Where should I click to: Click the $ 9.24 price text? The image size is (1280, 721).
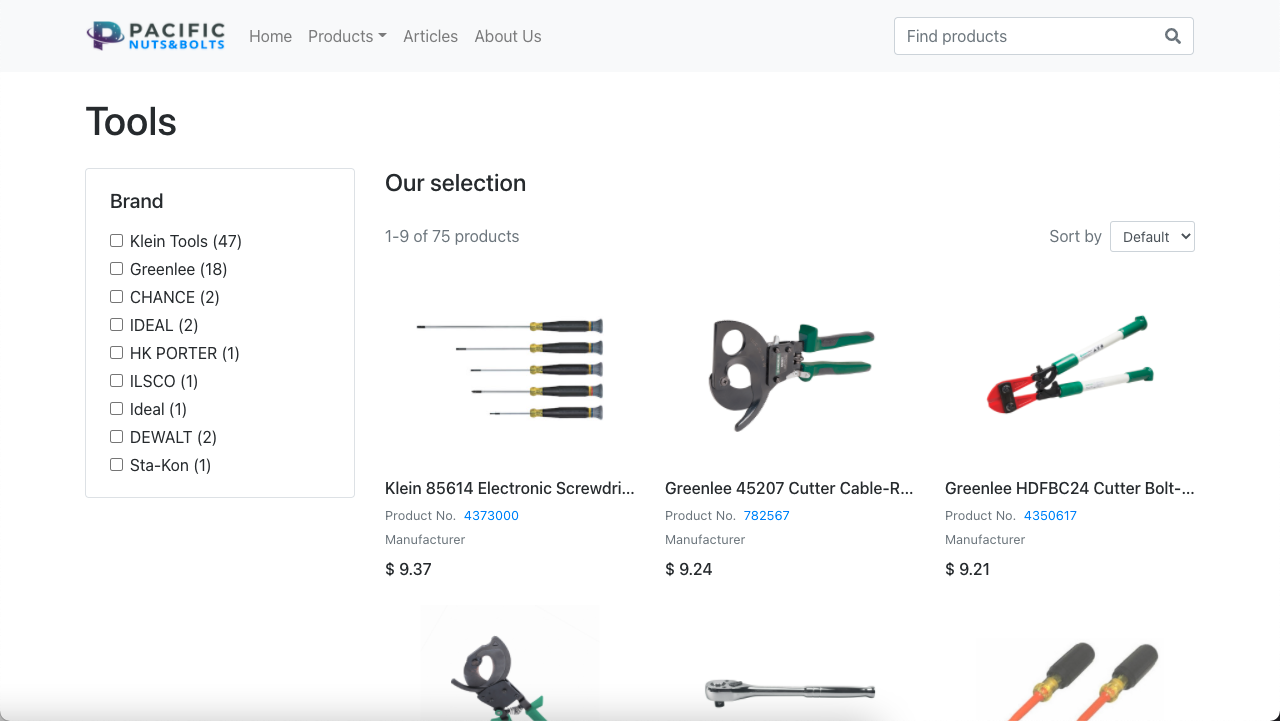coord(689,569)
